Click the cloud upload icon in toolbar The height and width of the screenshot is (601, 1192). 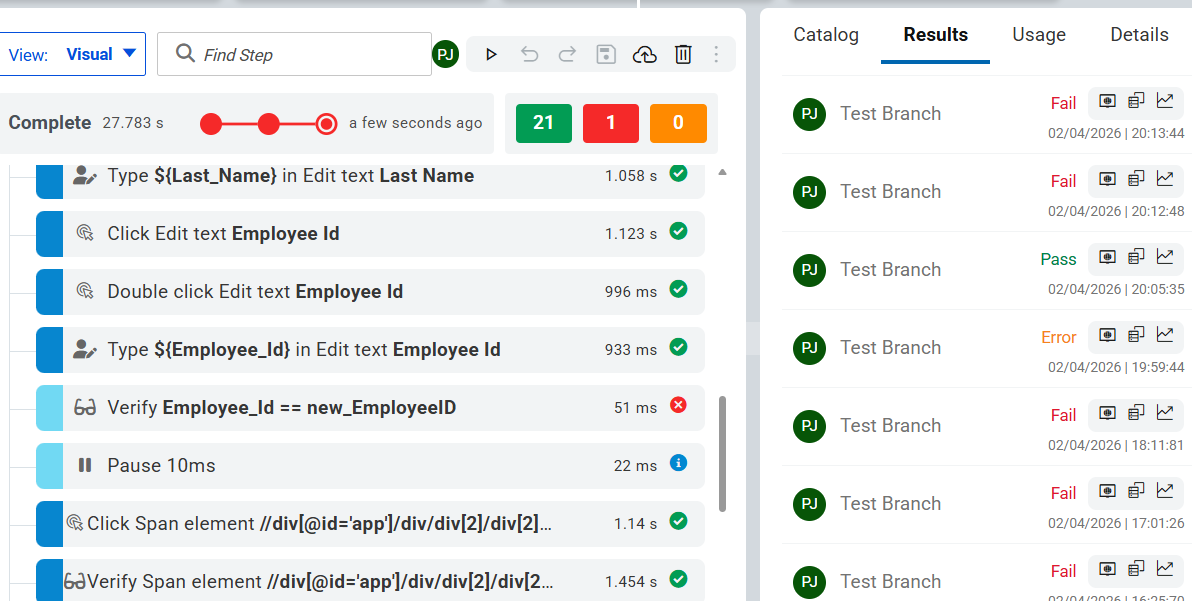click(x=645, y=54)
